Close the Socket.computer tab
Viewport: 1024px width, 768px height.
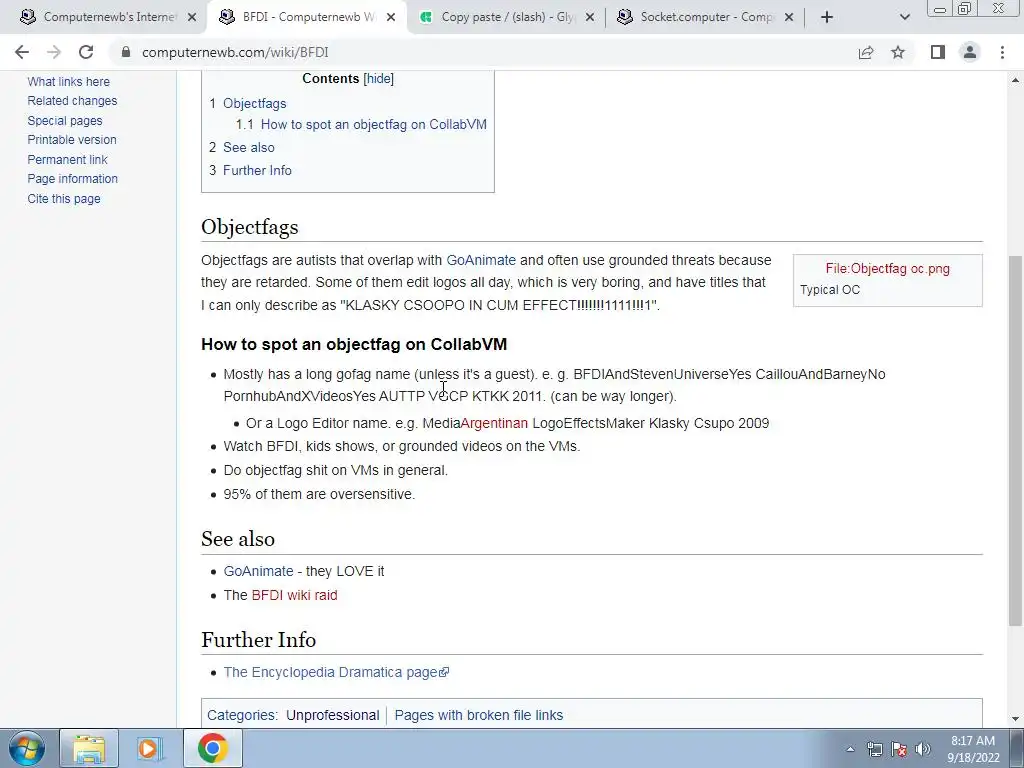tap(789, 17)
